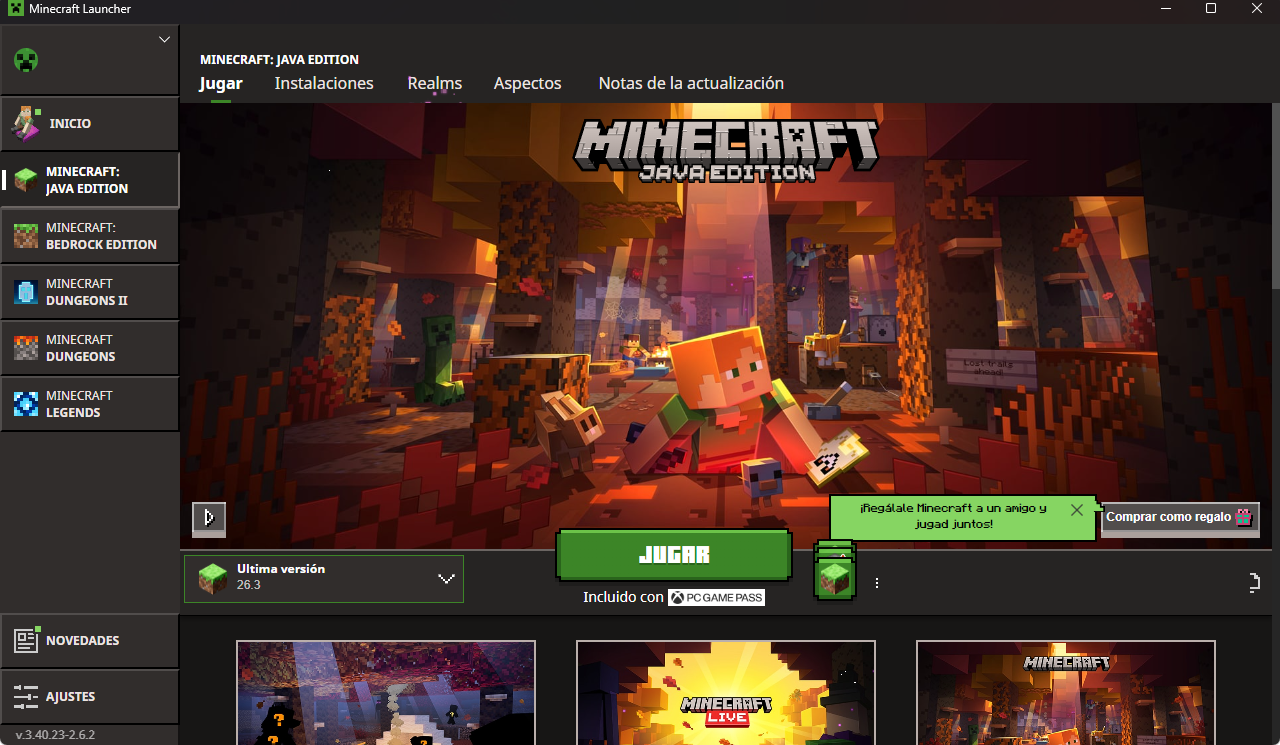Switch to the Instalaciones tab

[x=324, y=83]
